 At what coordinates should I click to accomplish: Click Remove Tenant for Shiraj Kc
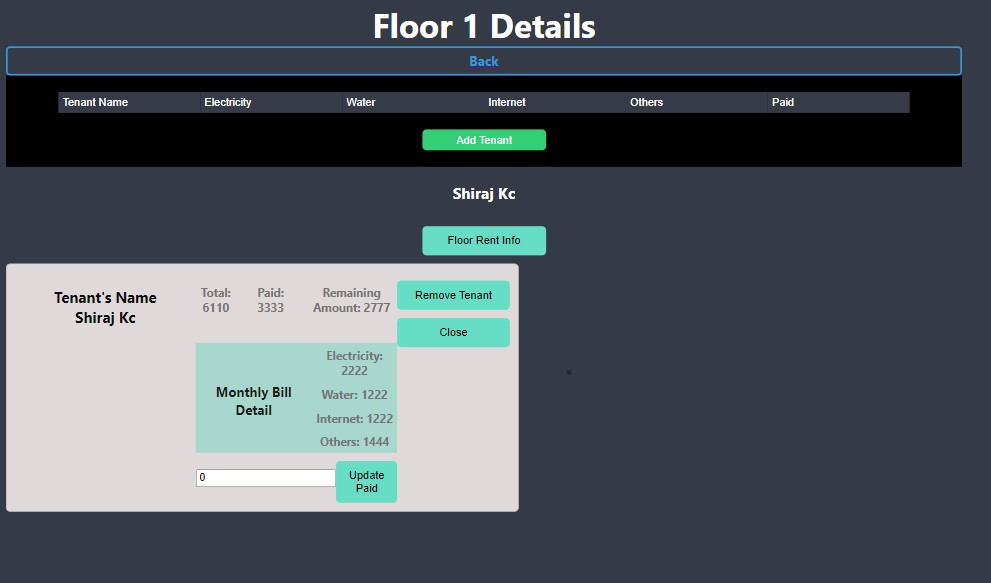(453, 295)
